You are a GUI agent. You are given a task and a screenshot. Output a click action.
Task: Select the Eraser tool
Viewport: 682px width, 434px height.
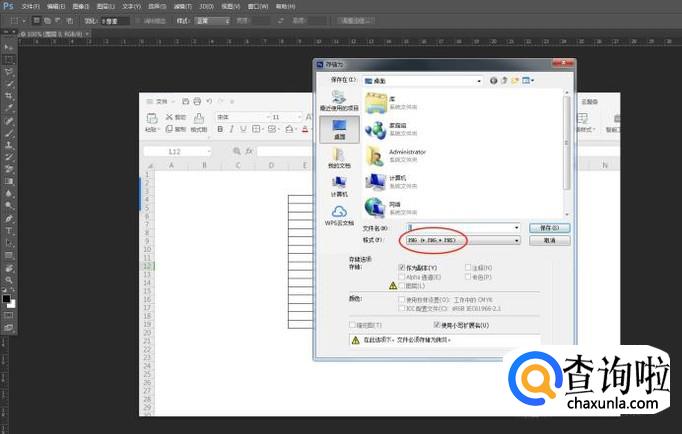(x=9, y=170)
